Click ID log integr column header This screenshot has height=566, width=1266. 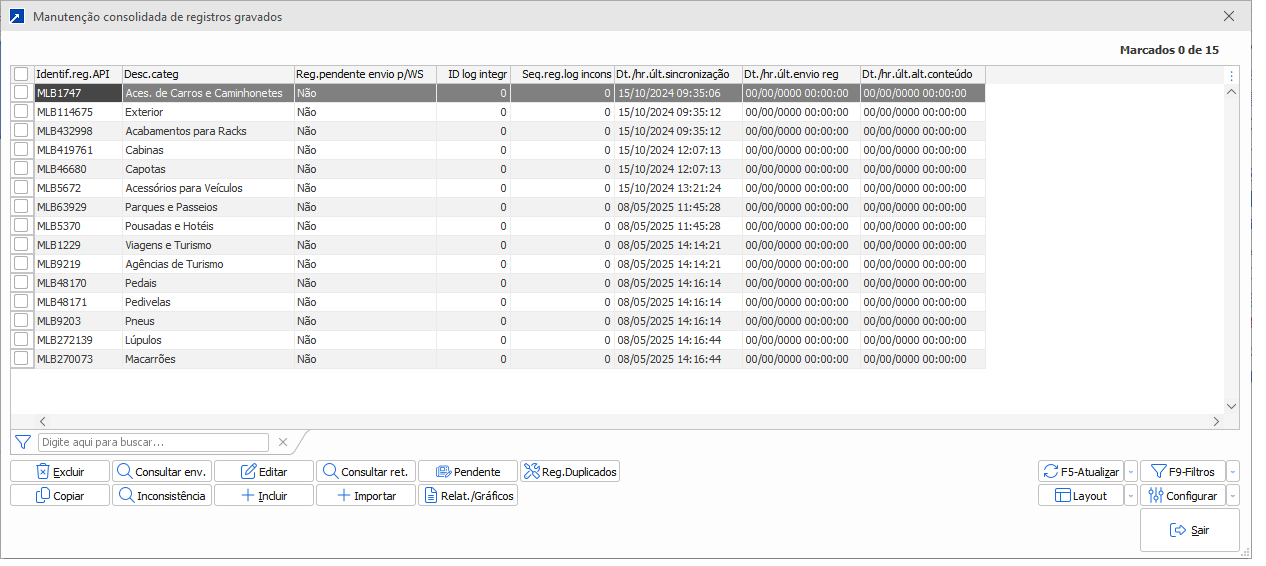tap(473, 74)
